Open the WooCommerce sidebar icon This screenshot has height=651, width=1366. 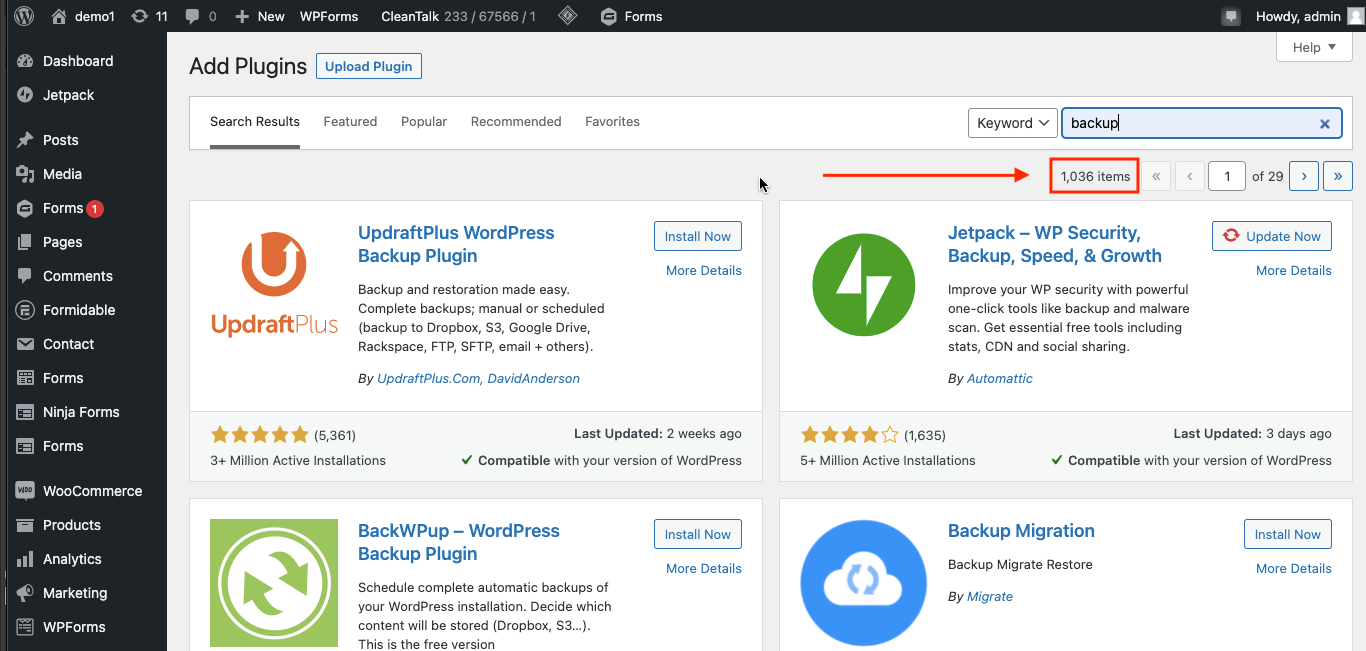pos(26,491)
